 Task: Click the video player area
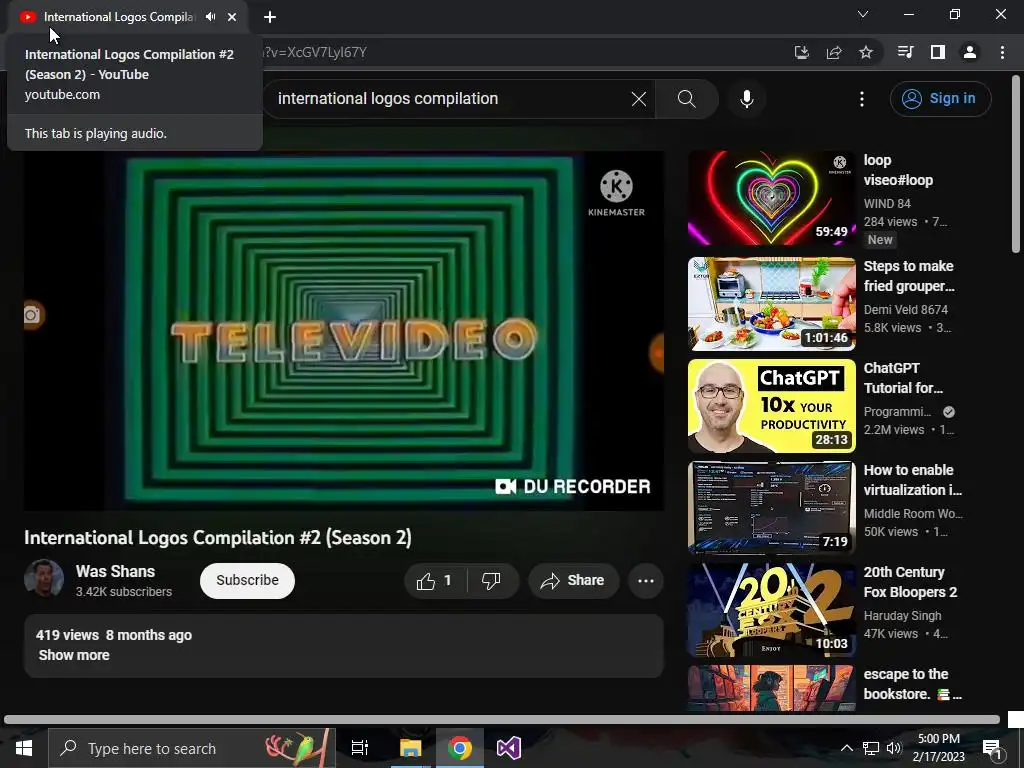[x=344, y=330]
